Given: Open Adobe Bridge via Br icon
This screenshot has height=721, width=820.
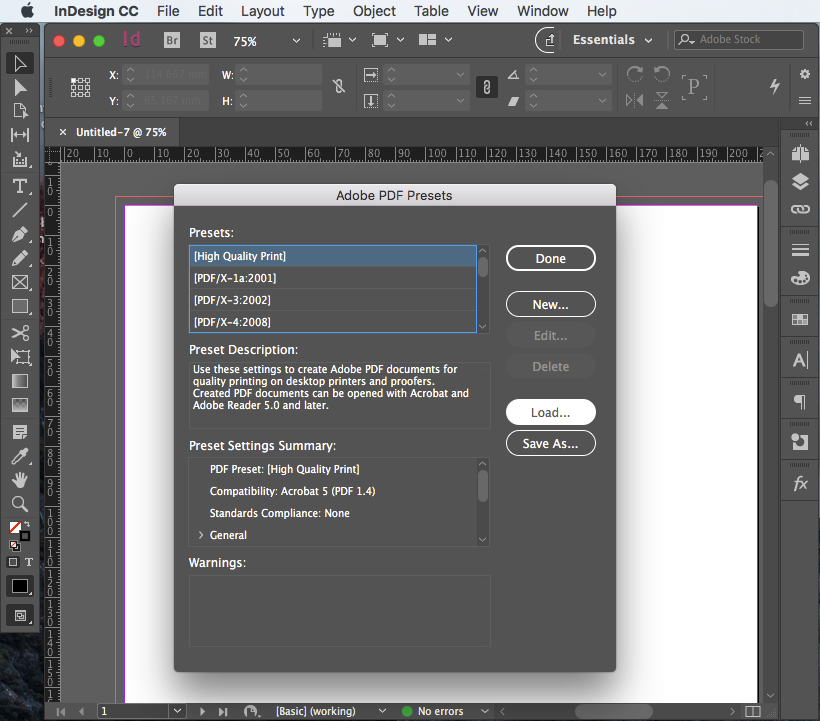Looking at the screenshot, I should click(172, 40).
